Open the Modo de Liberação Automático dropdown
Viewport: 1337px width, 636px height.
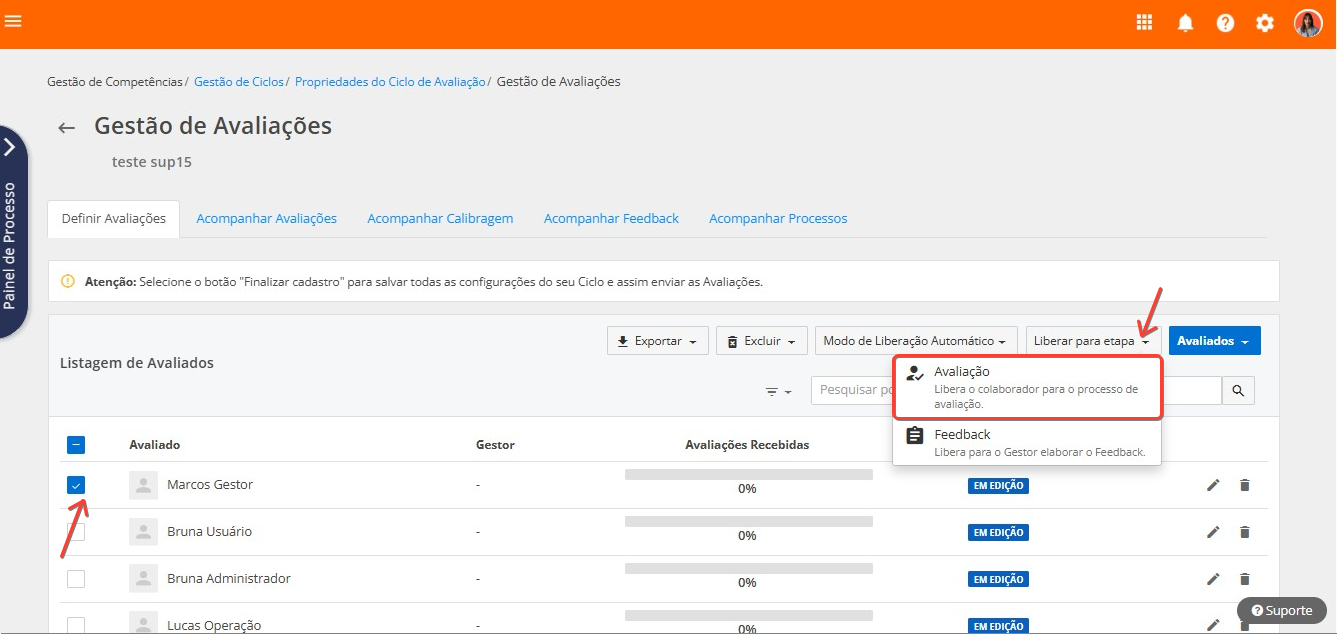click(915, 341)
